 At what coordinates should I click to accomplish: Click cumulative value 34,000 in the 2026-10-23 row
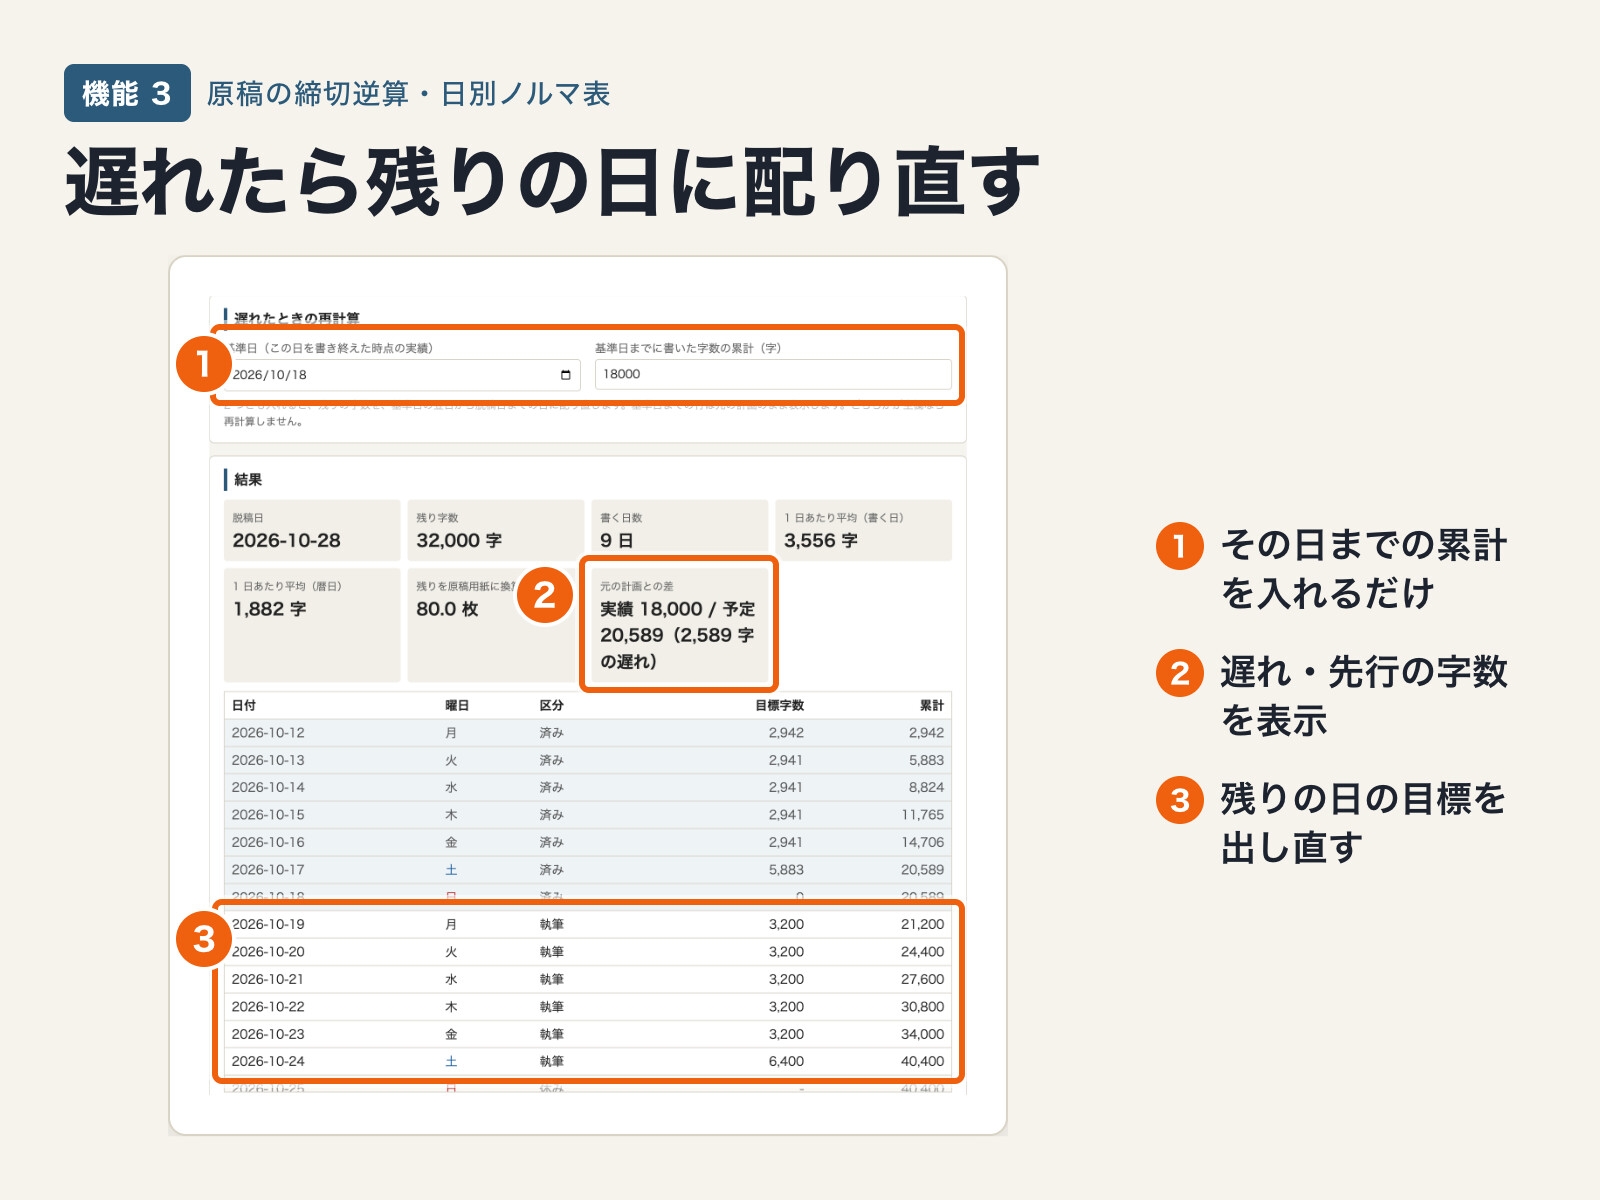(x=923, y=1034)
